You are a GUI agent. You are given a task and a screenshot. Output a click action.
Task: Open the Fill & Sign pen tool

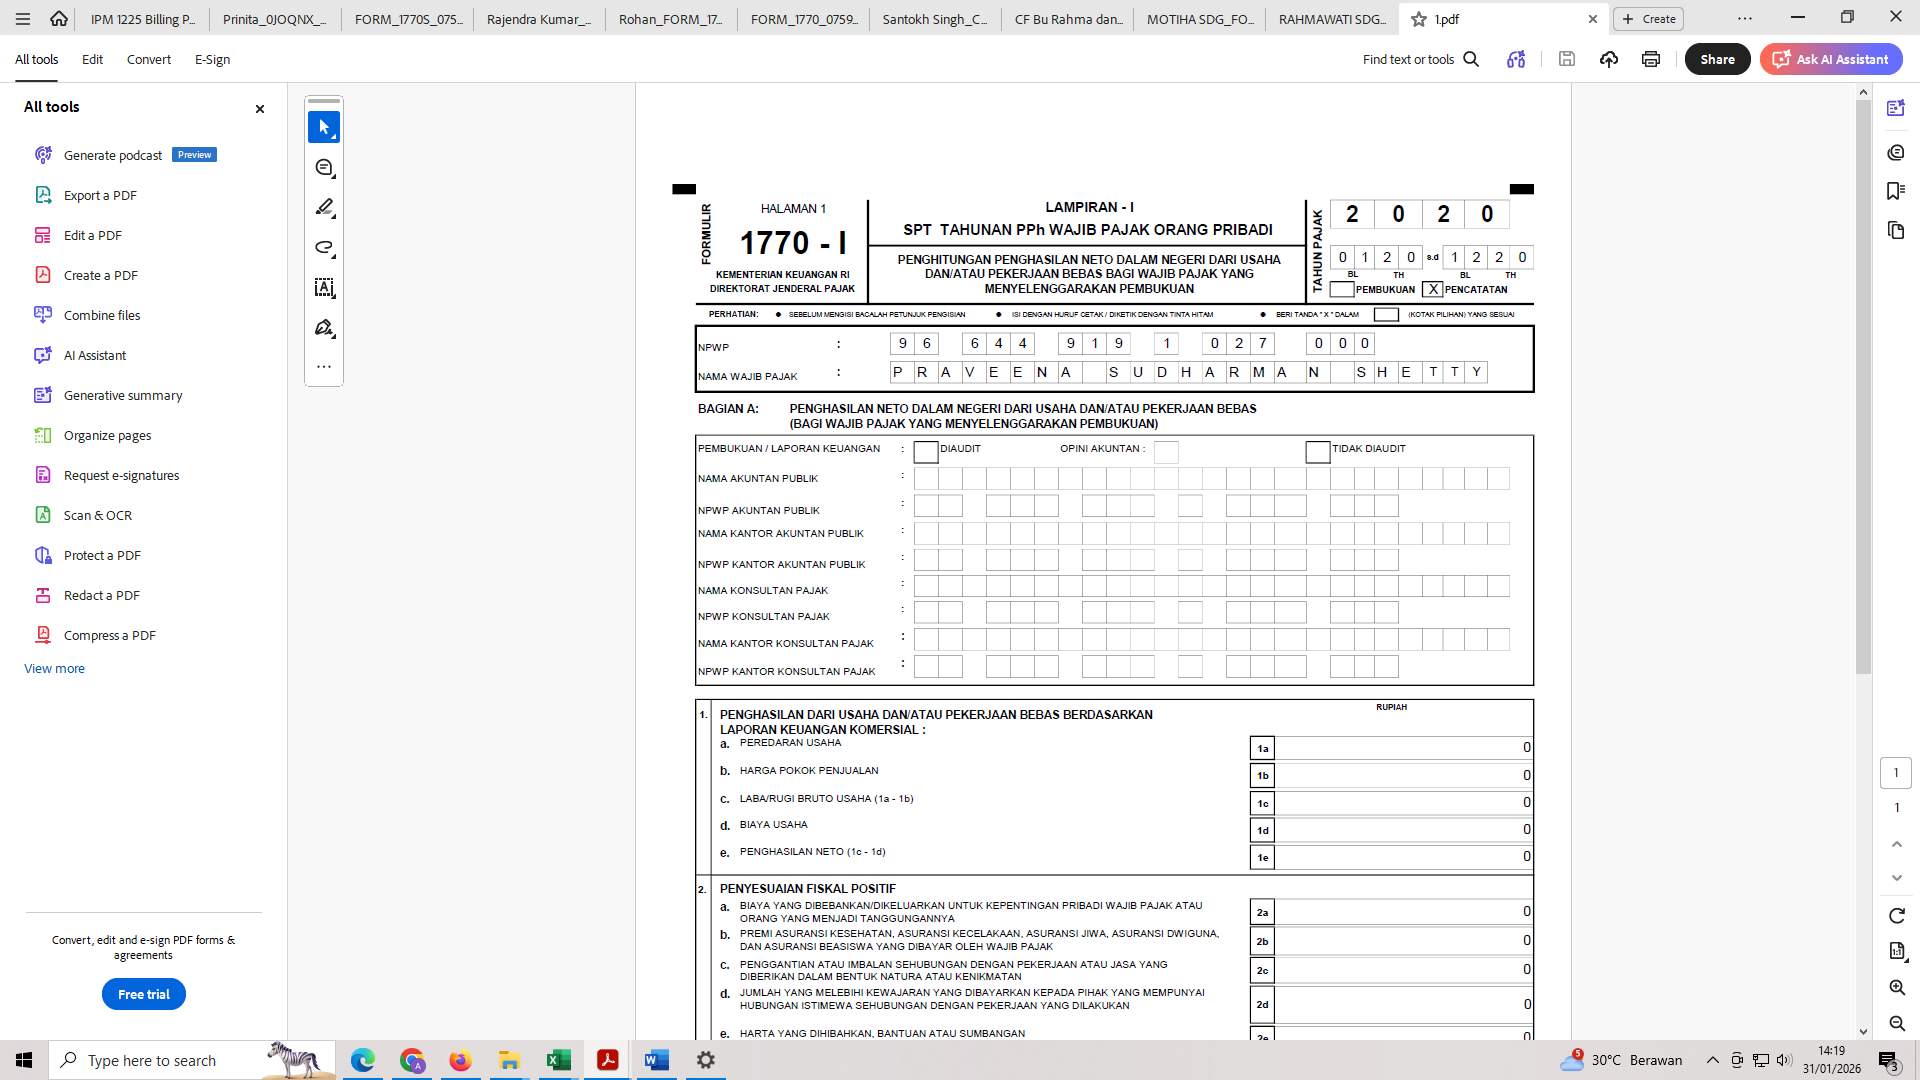(x=324, y=327)
